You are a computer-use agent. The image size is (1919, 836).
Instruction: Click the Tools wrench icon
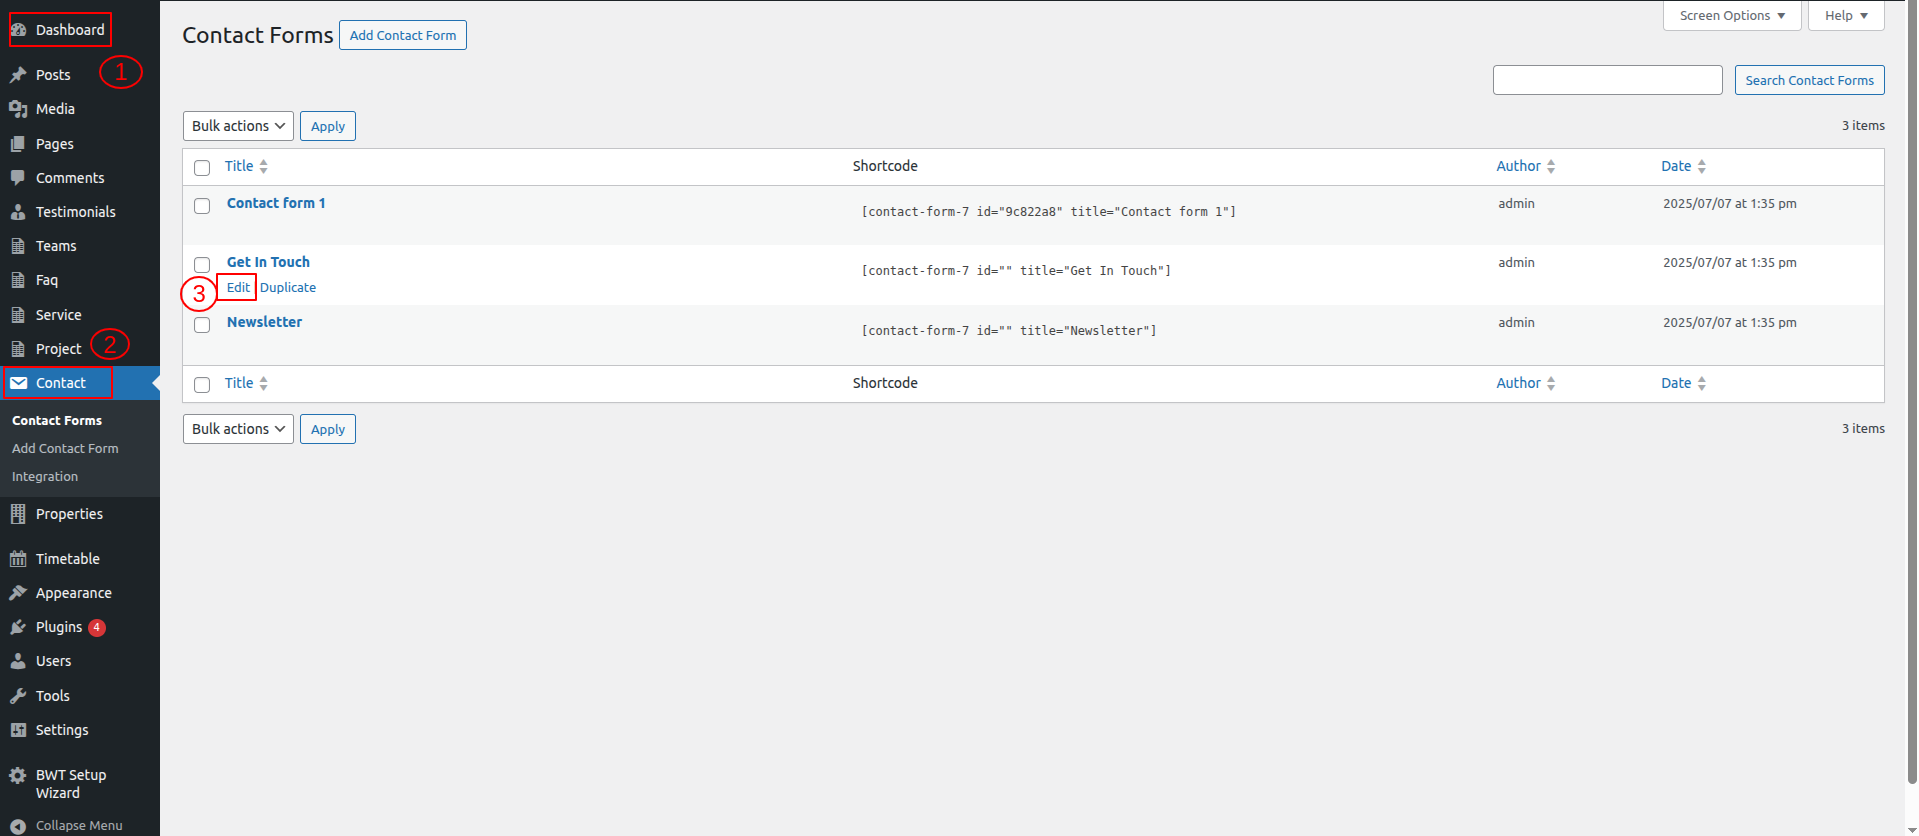tap(18, 696)
